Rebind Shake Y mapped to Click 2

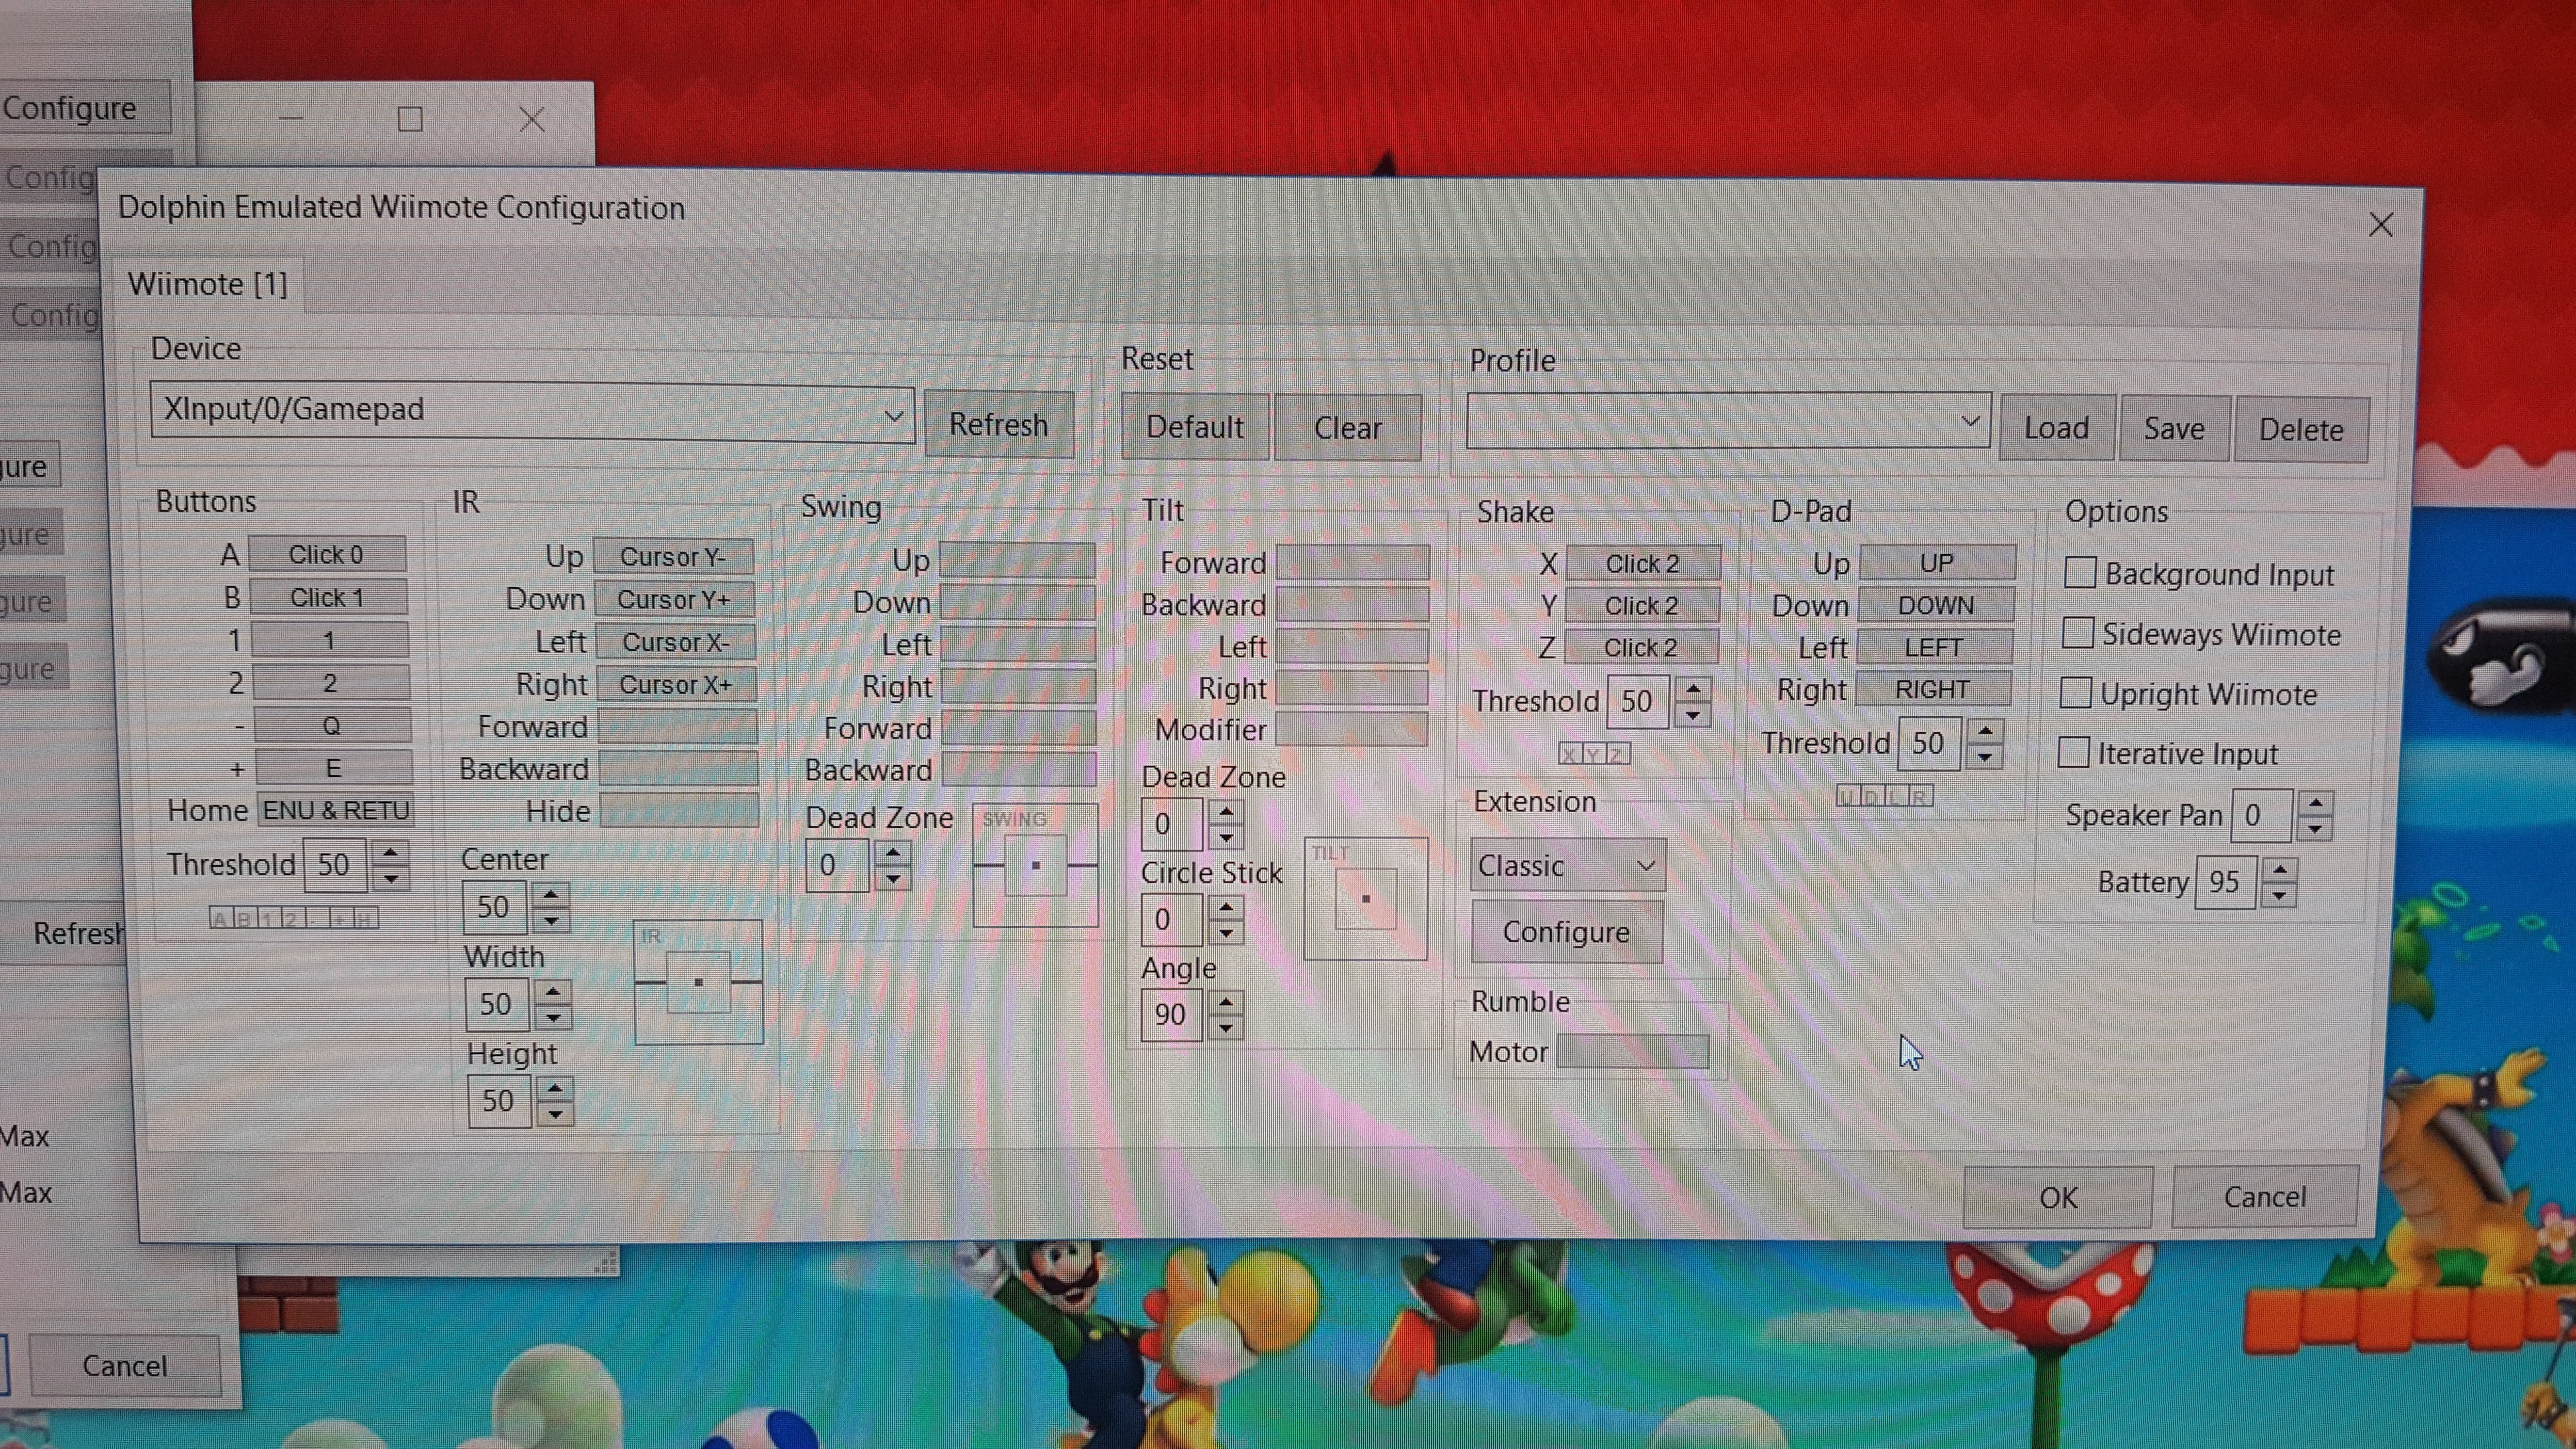tap(1642, 605)
